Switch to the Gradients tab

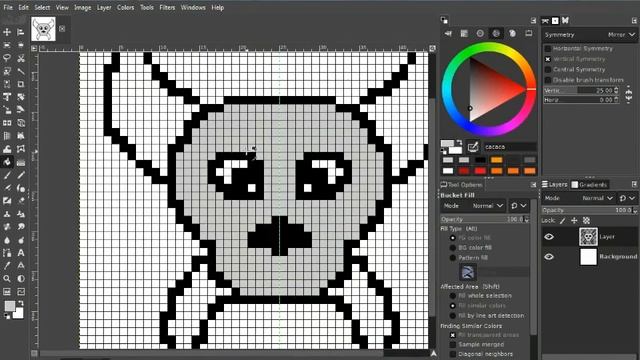pos(590,184)
